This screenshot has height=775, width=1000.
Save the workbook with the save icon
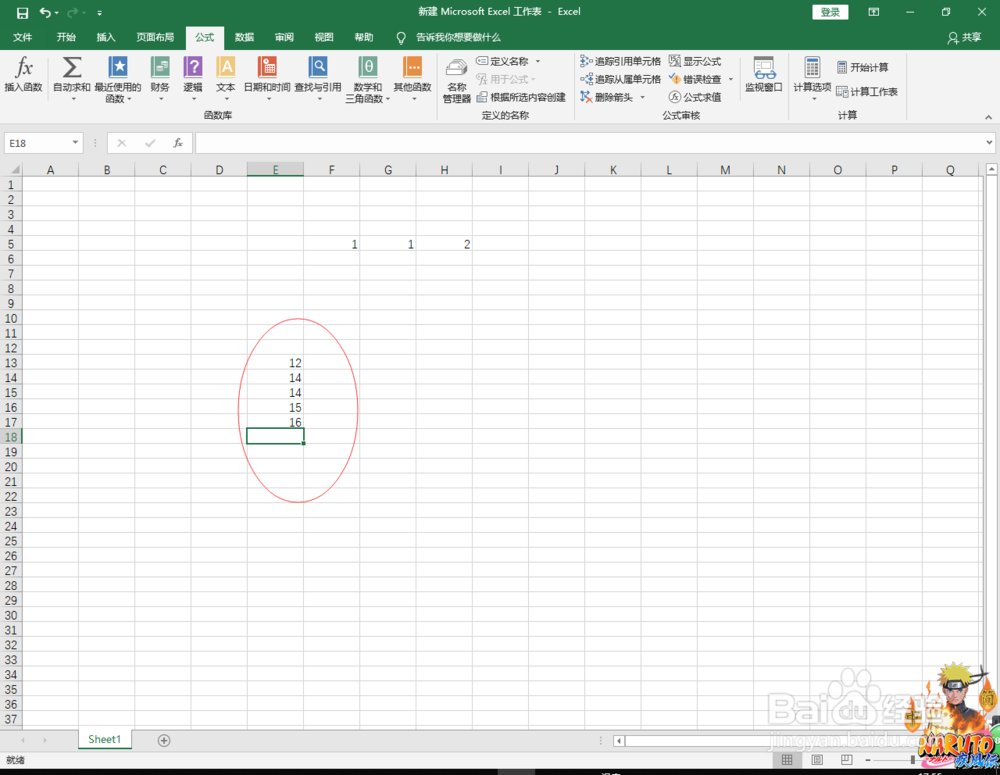(x=22, y=12)
